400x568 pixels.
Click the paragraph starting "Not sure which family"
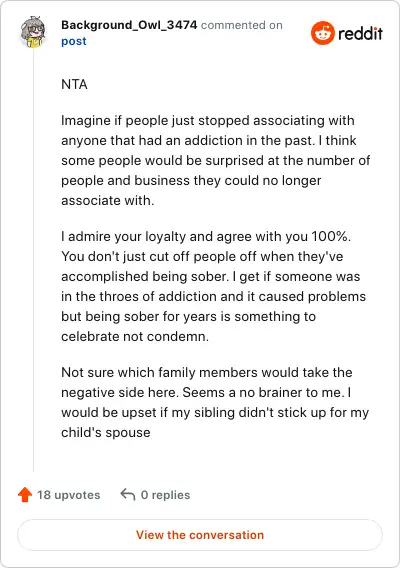[x=215, y=402]
